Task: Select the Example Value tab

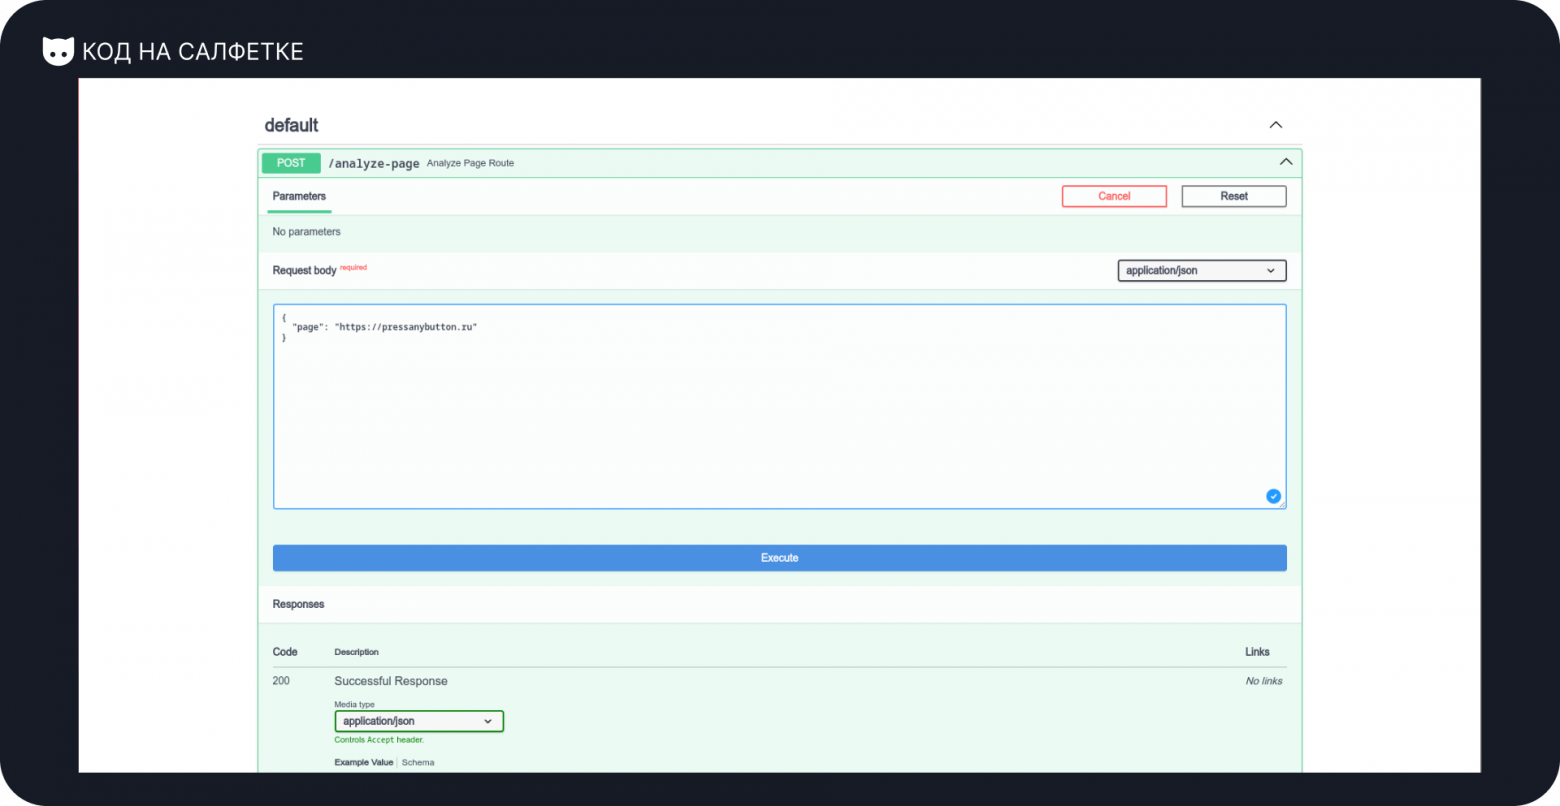Action: pyautogui.click(x=363, y=762)
